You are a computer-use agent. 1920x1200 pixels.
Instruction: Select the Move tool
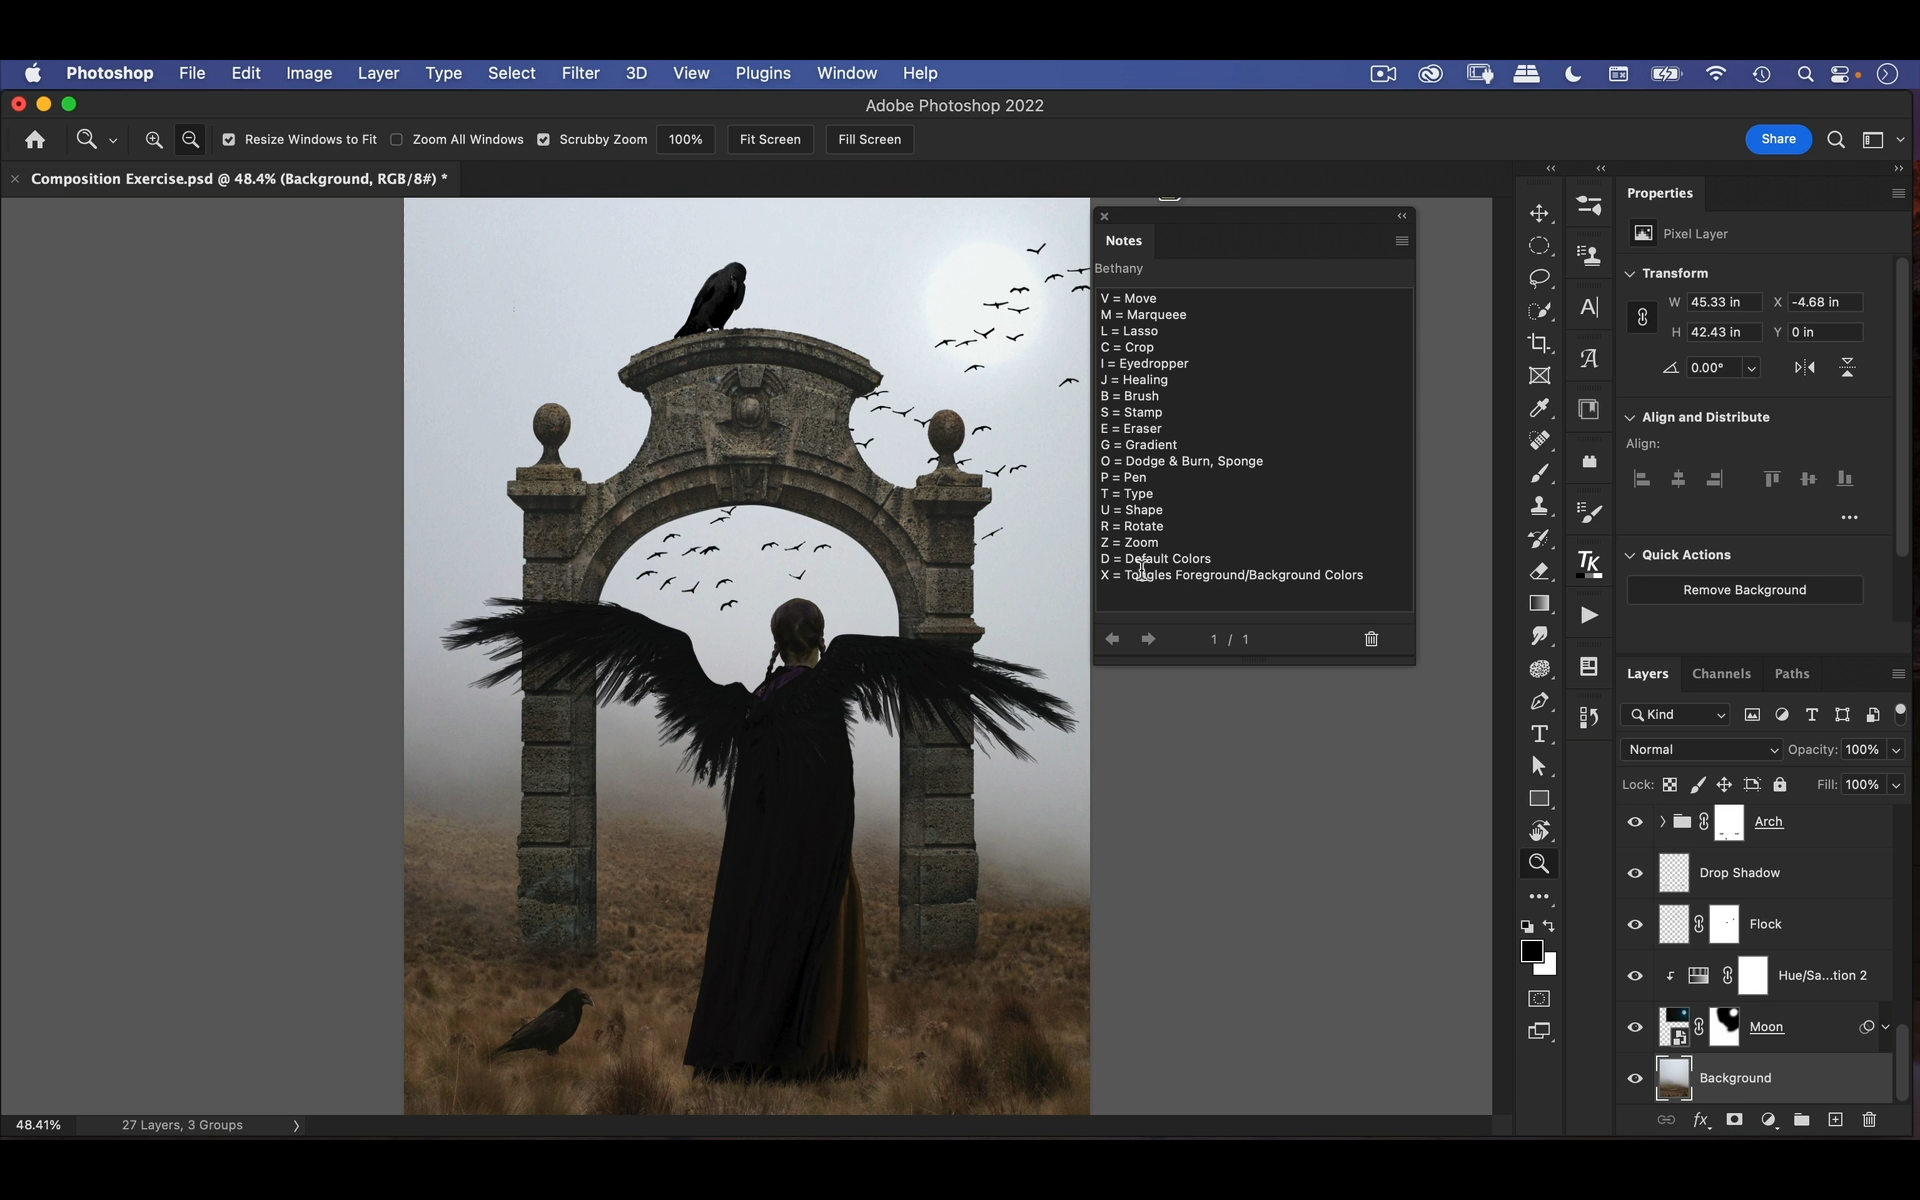pyautogui.click(x=1539, y=213)
